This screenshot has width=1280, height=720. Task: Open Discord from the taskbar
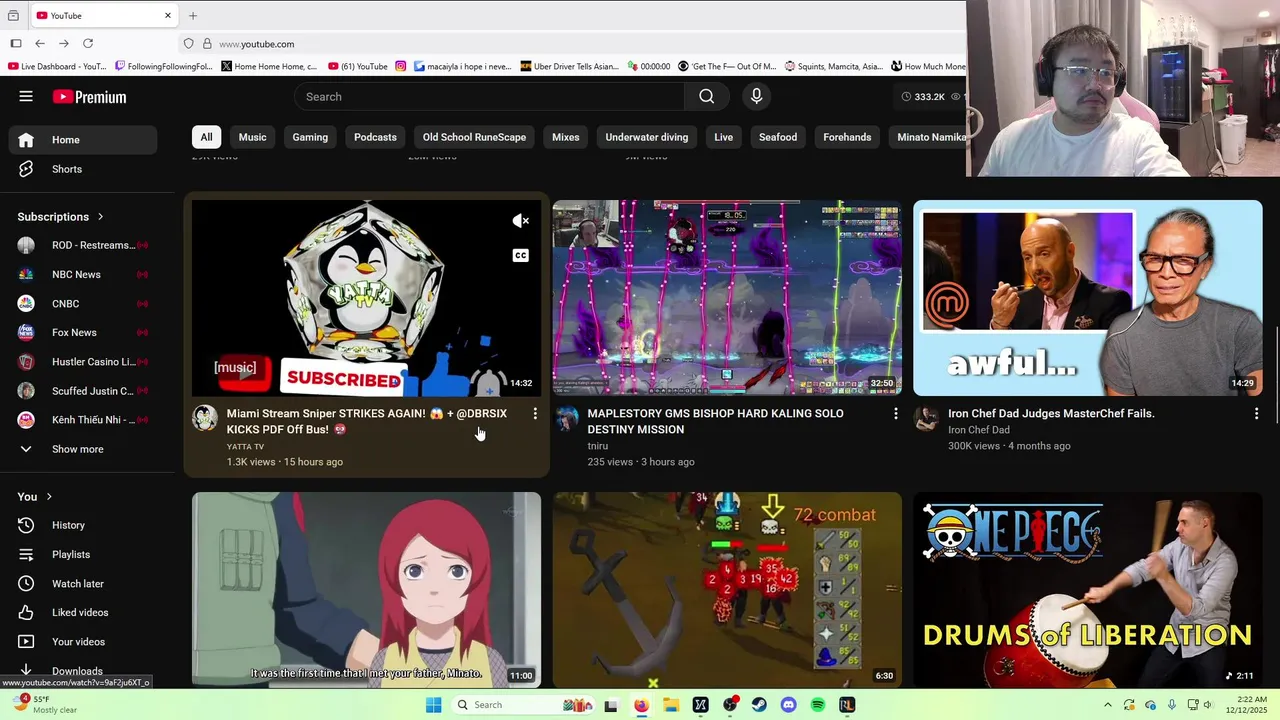coord(788,705)
